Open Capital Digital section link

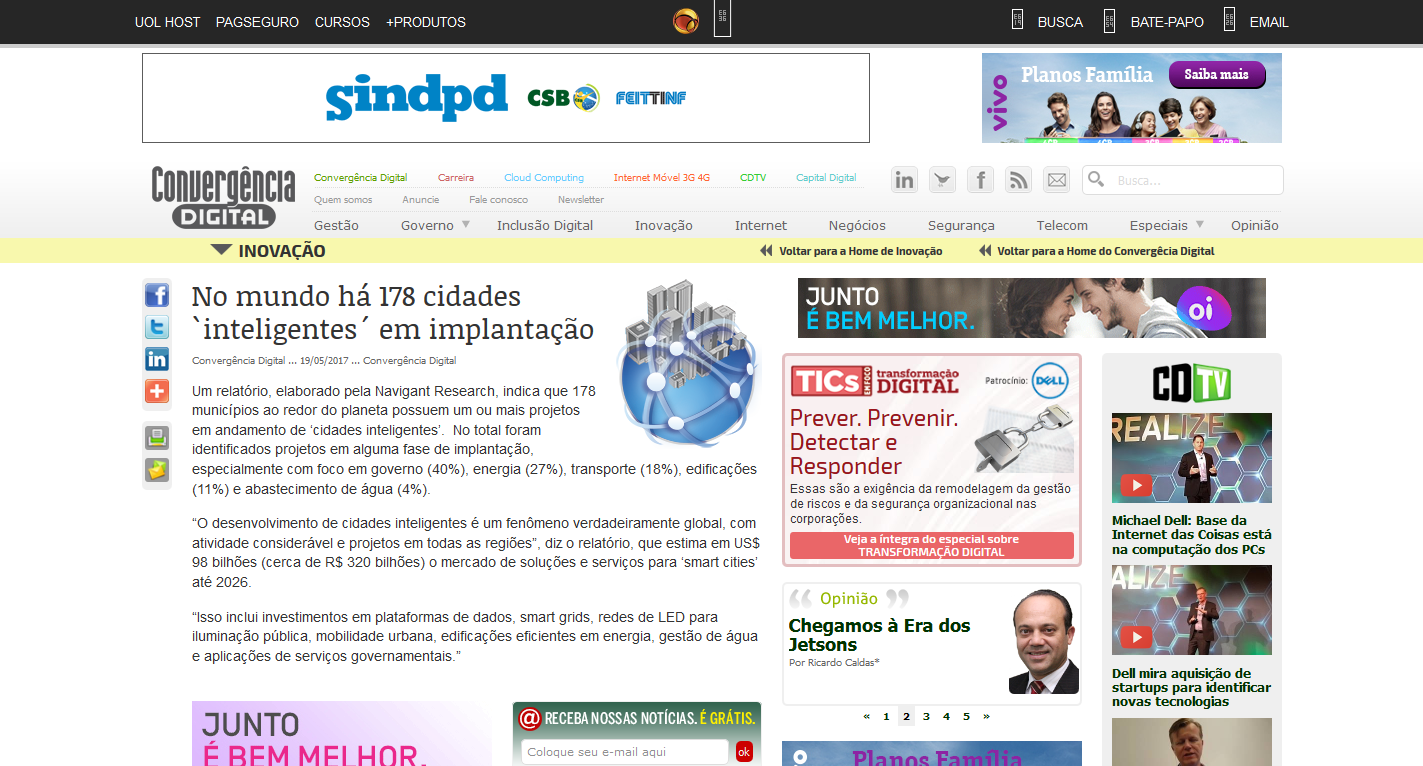coord(826,178)
